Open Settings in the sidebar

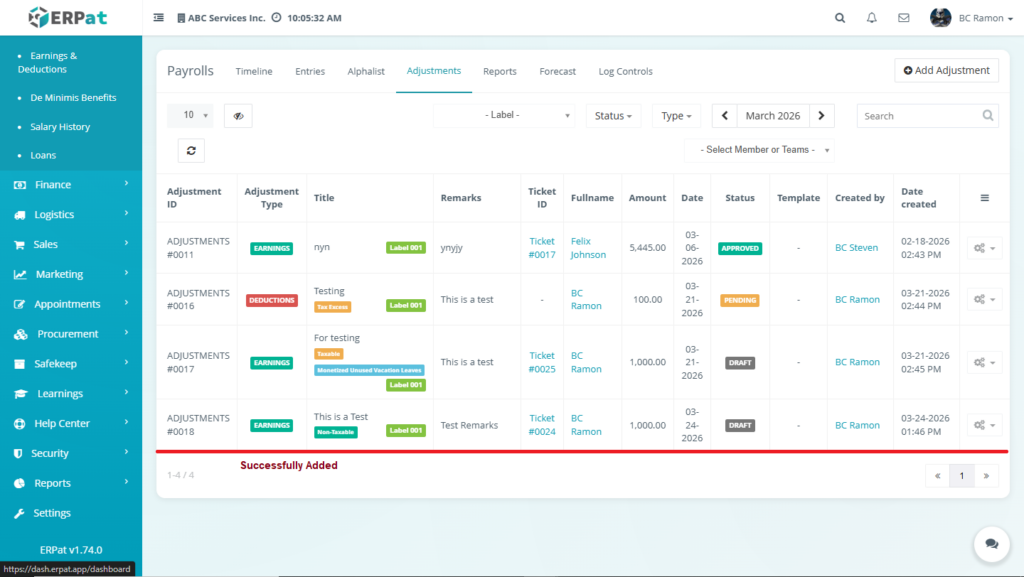pyautogui.click(x=52, y=513)
